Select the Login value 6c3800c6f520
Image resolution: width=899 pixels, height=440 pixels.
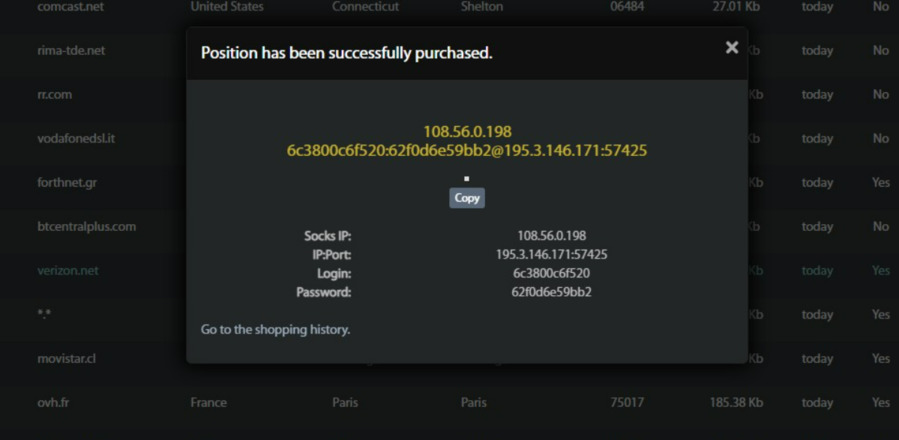pyautogui.click(x=551, y=273)
